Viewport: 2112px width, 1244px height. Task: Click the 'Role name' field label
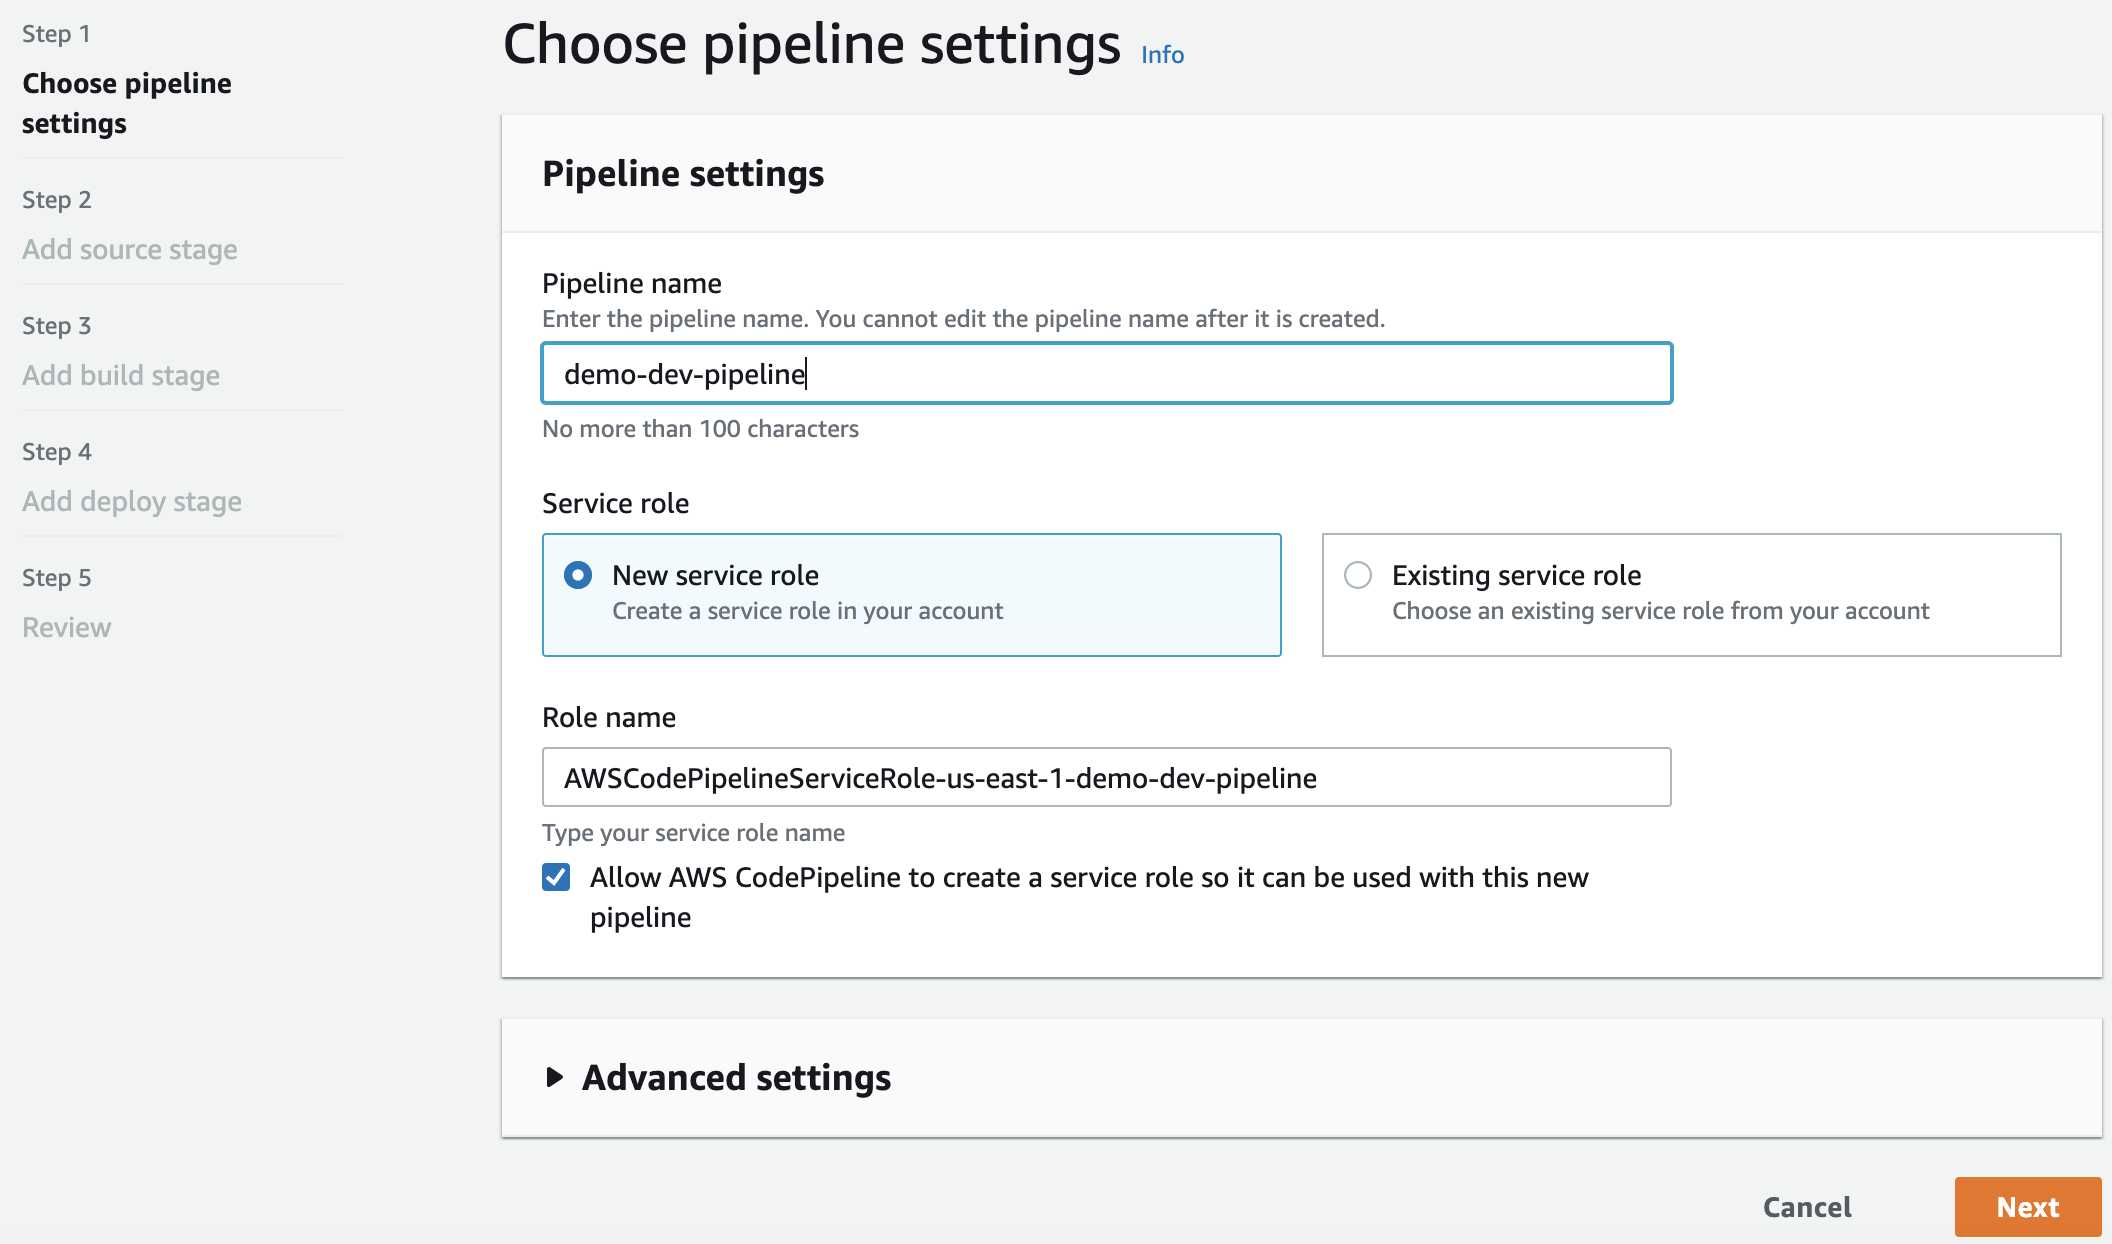click(x=608, y=717)
